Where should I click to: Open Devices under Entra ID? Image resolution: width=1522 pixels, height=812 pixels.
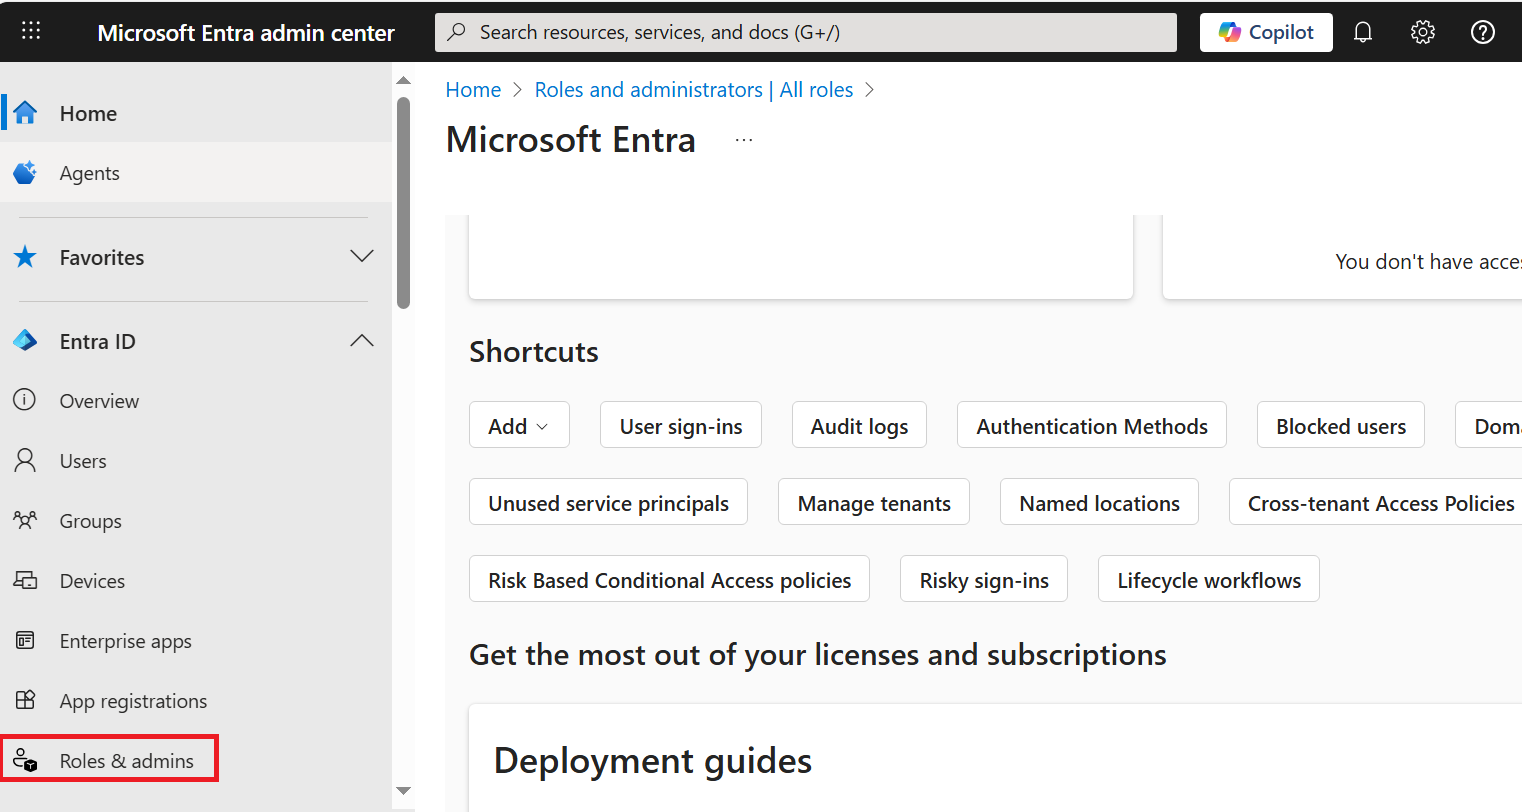tap(196, 581)
